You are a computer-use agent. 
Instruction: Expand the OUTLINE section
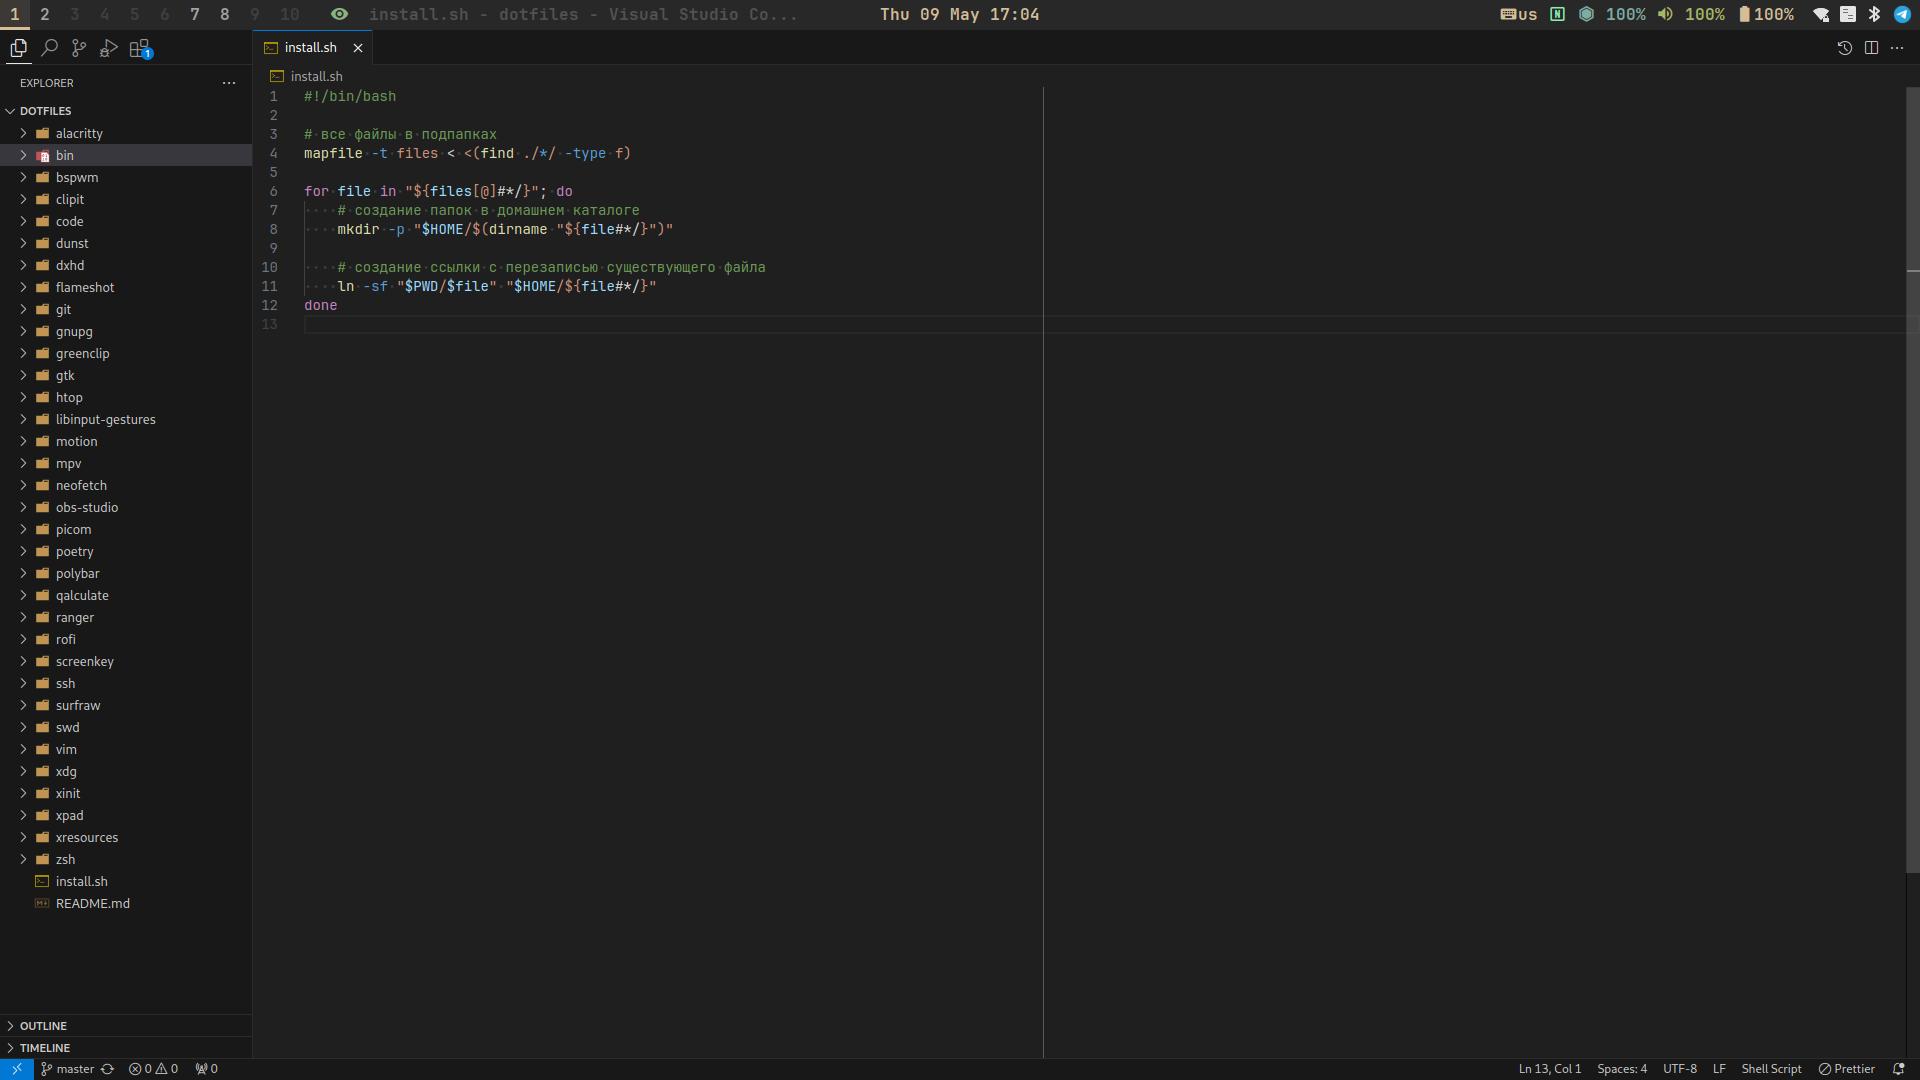[126, 1026]
